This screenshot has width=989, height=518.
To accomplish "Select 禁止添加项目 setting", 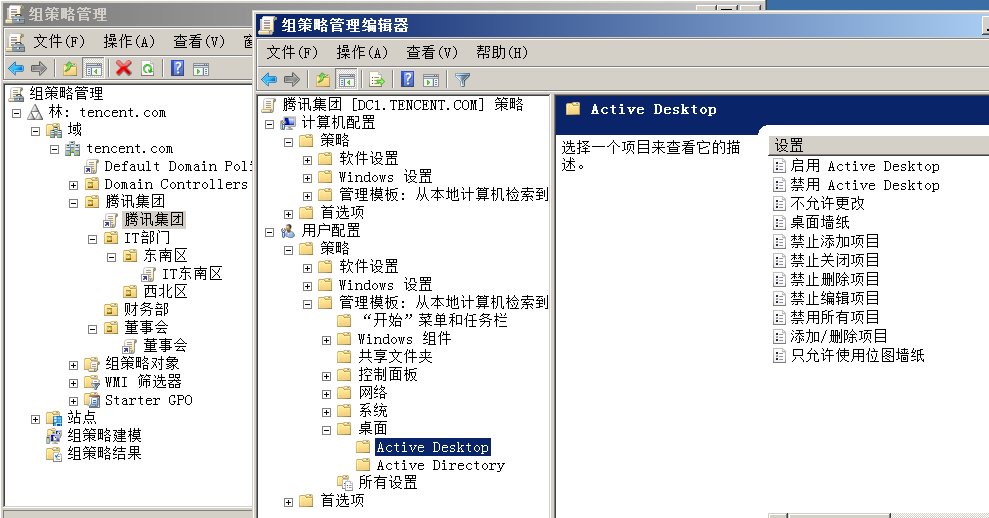I will [834, 242].
